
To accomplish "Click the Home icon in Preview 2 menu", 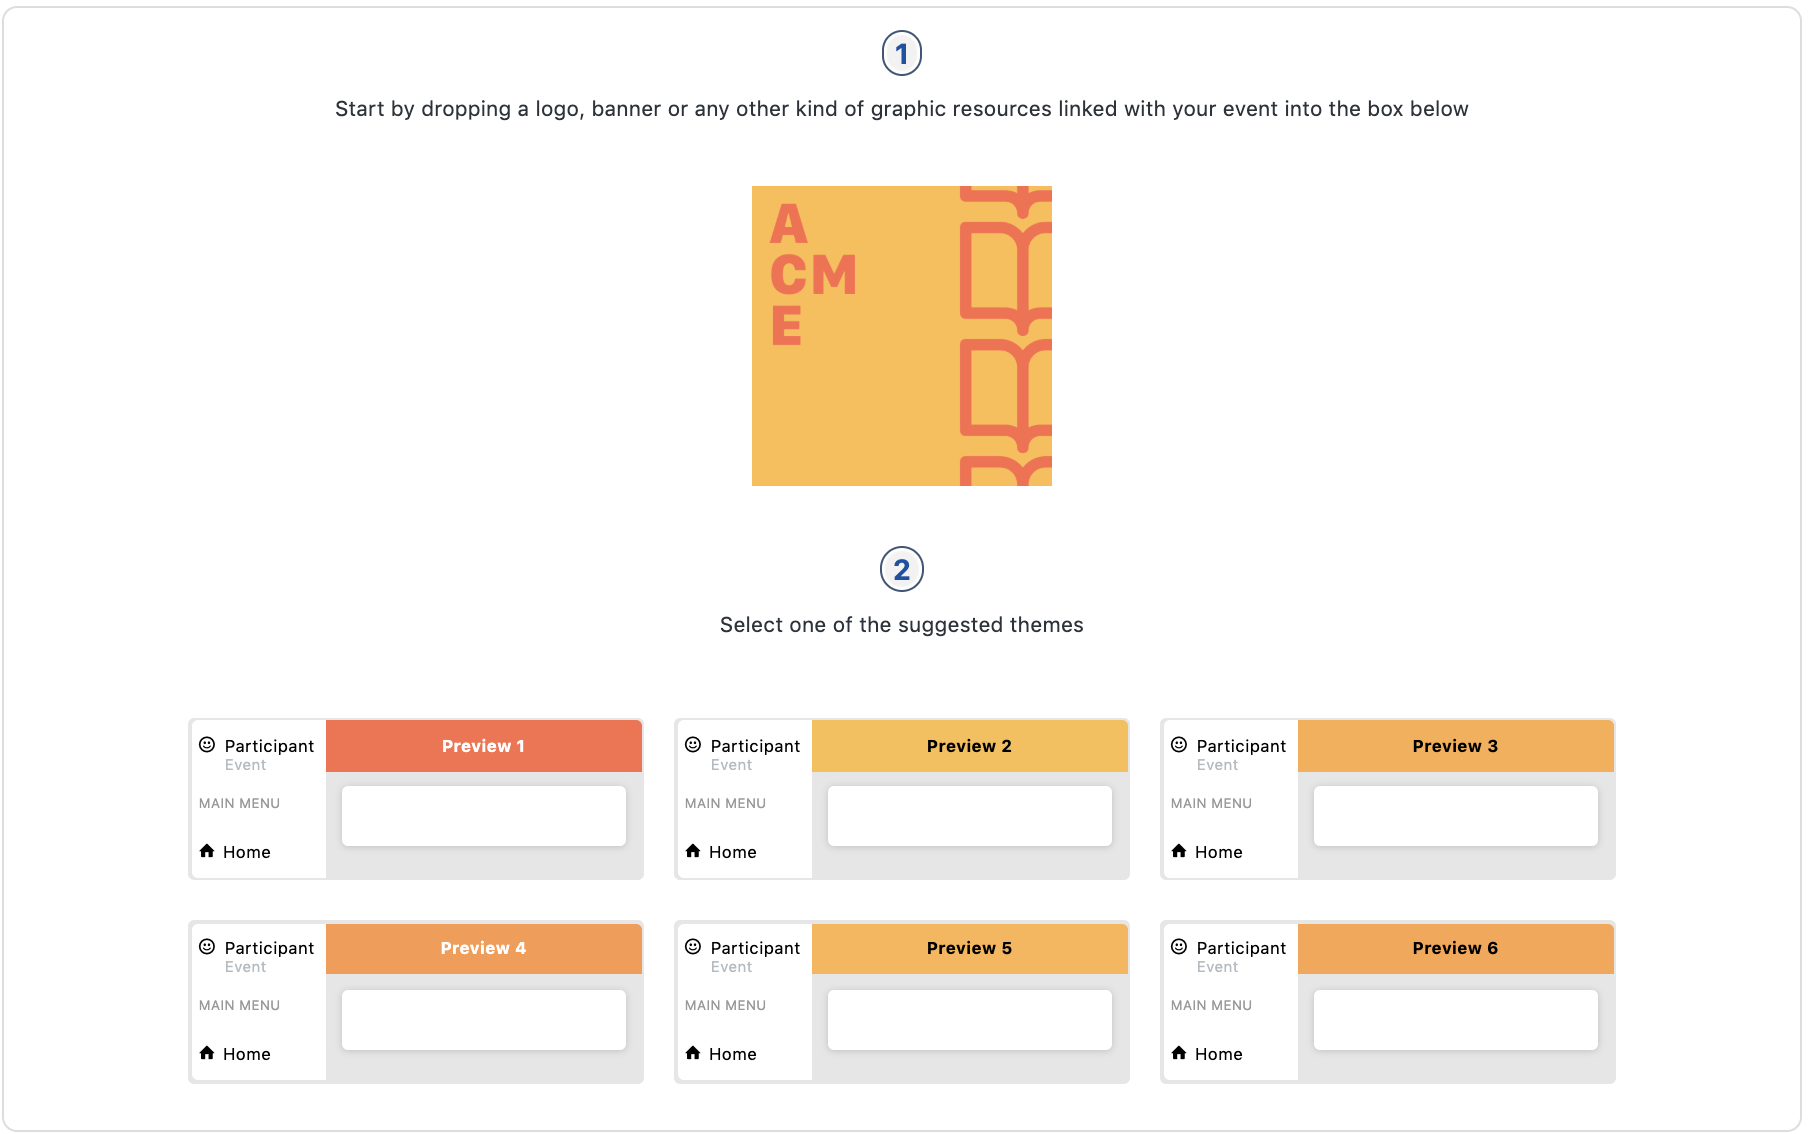I will (694, 851).
